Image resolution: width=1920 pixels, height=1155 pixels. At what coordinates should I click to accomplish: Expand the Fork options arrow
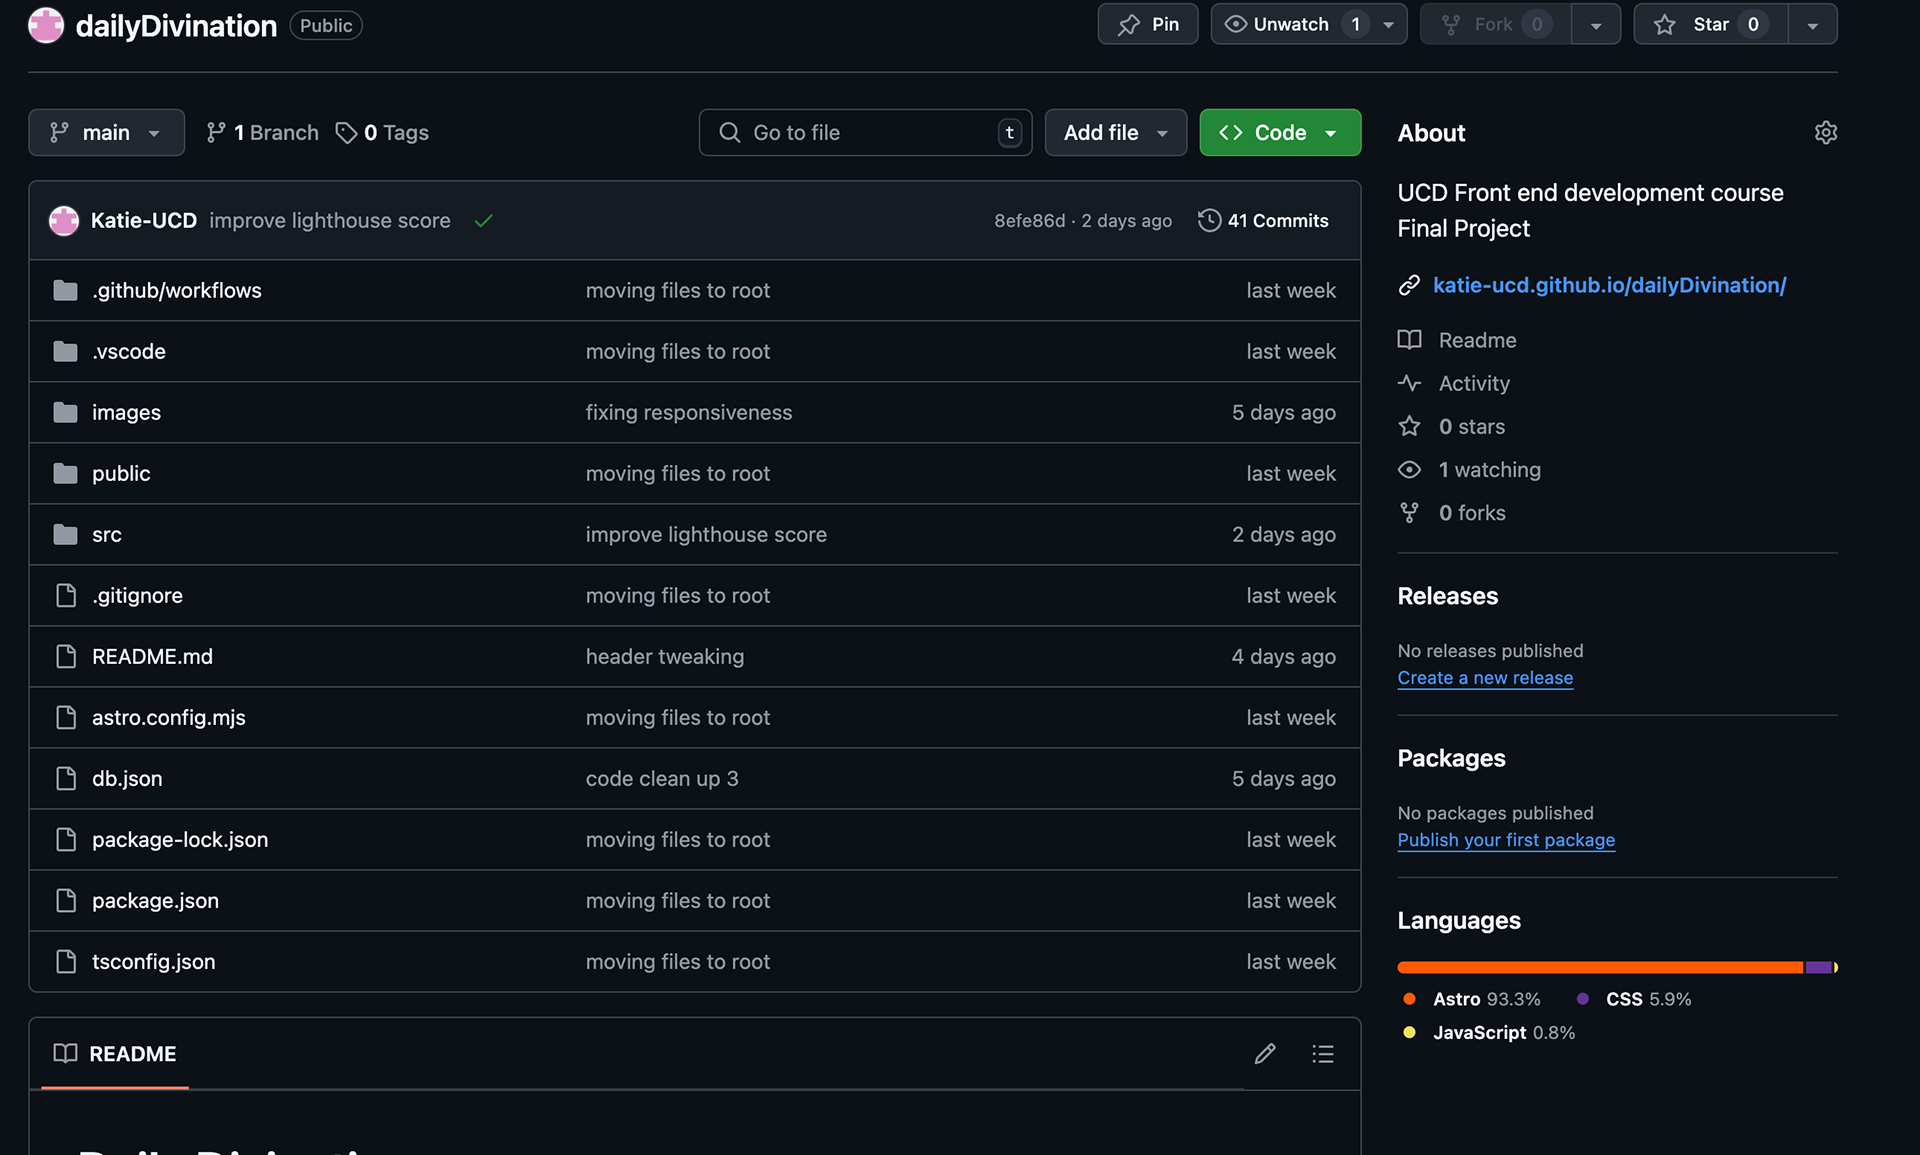point(1596,24)
